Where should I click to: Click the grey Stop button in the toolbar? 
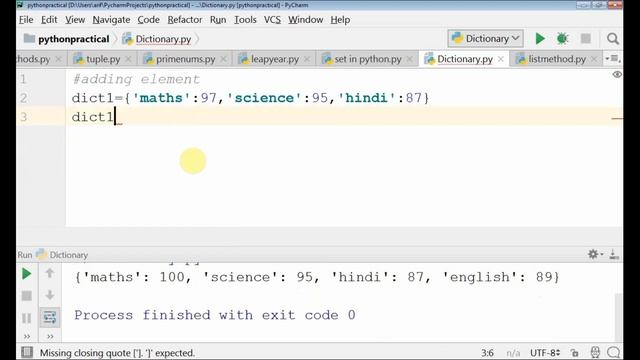coord(586,39)
